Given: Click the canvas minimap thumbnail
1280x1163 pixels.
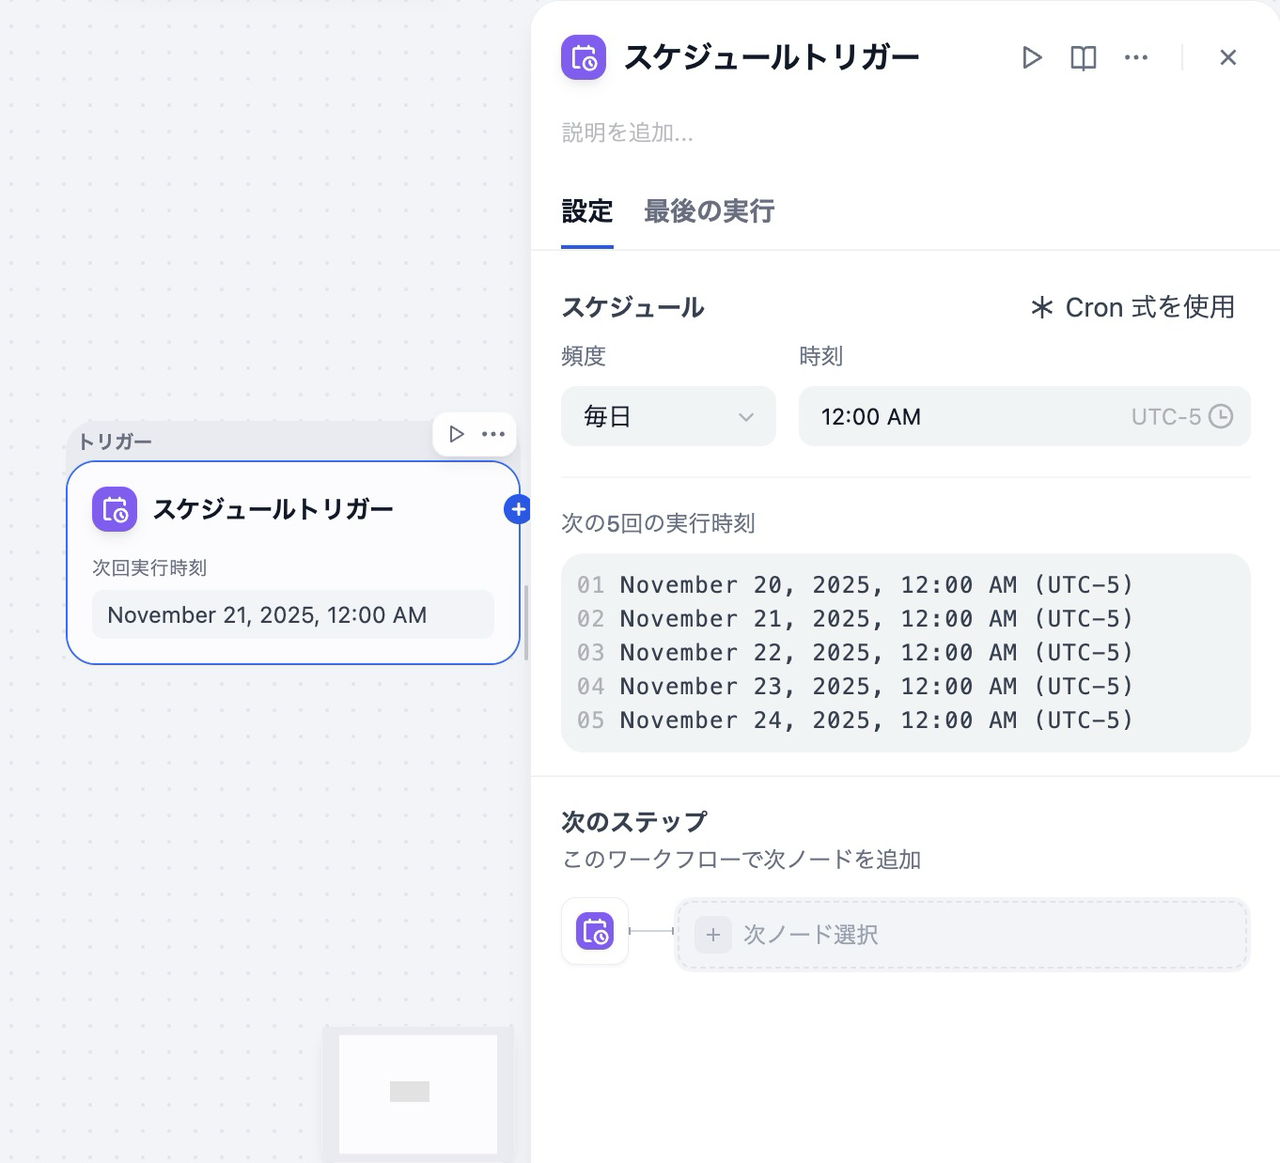Looking at the screenshot, I should [418, 1093].
